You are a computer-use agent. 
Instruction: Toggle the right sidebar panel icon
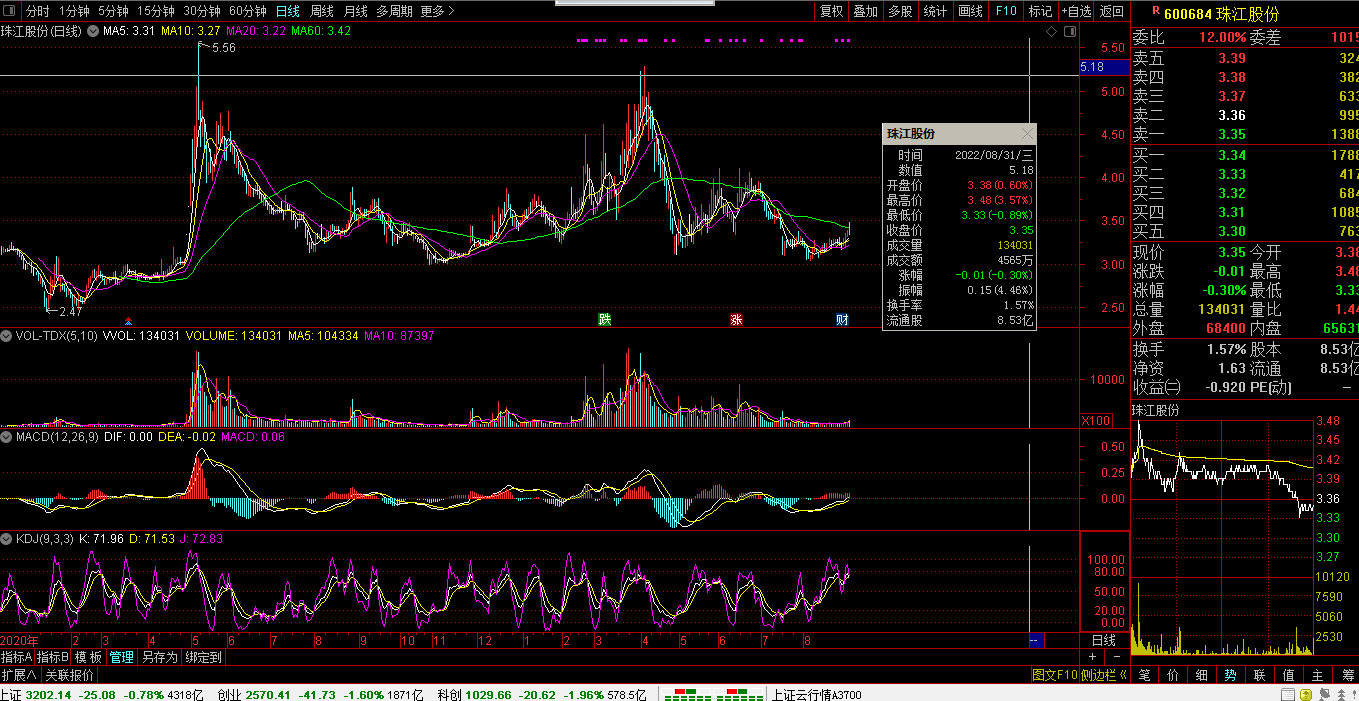click(x=1072, y=32)
